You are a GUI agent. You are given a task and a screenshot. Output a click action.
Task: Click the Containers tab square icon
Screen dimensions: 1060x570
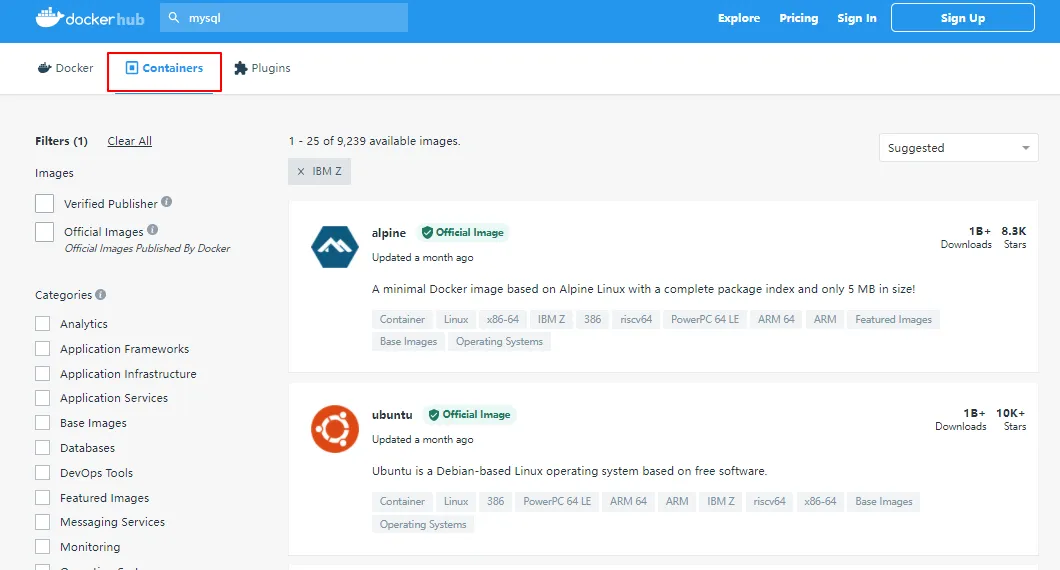pyautogui.click(x=132, y=68)
